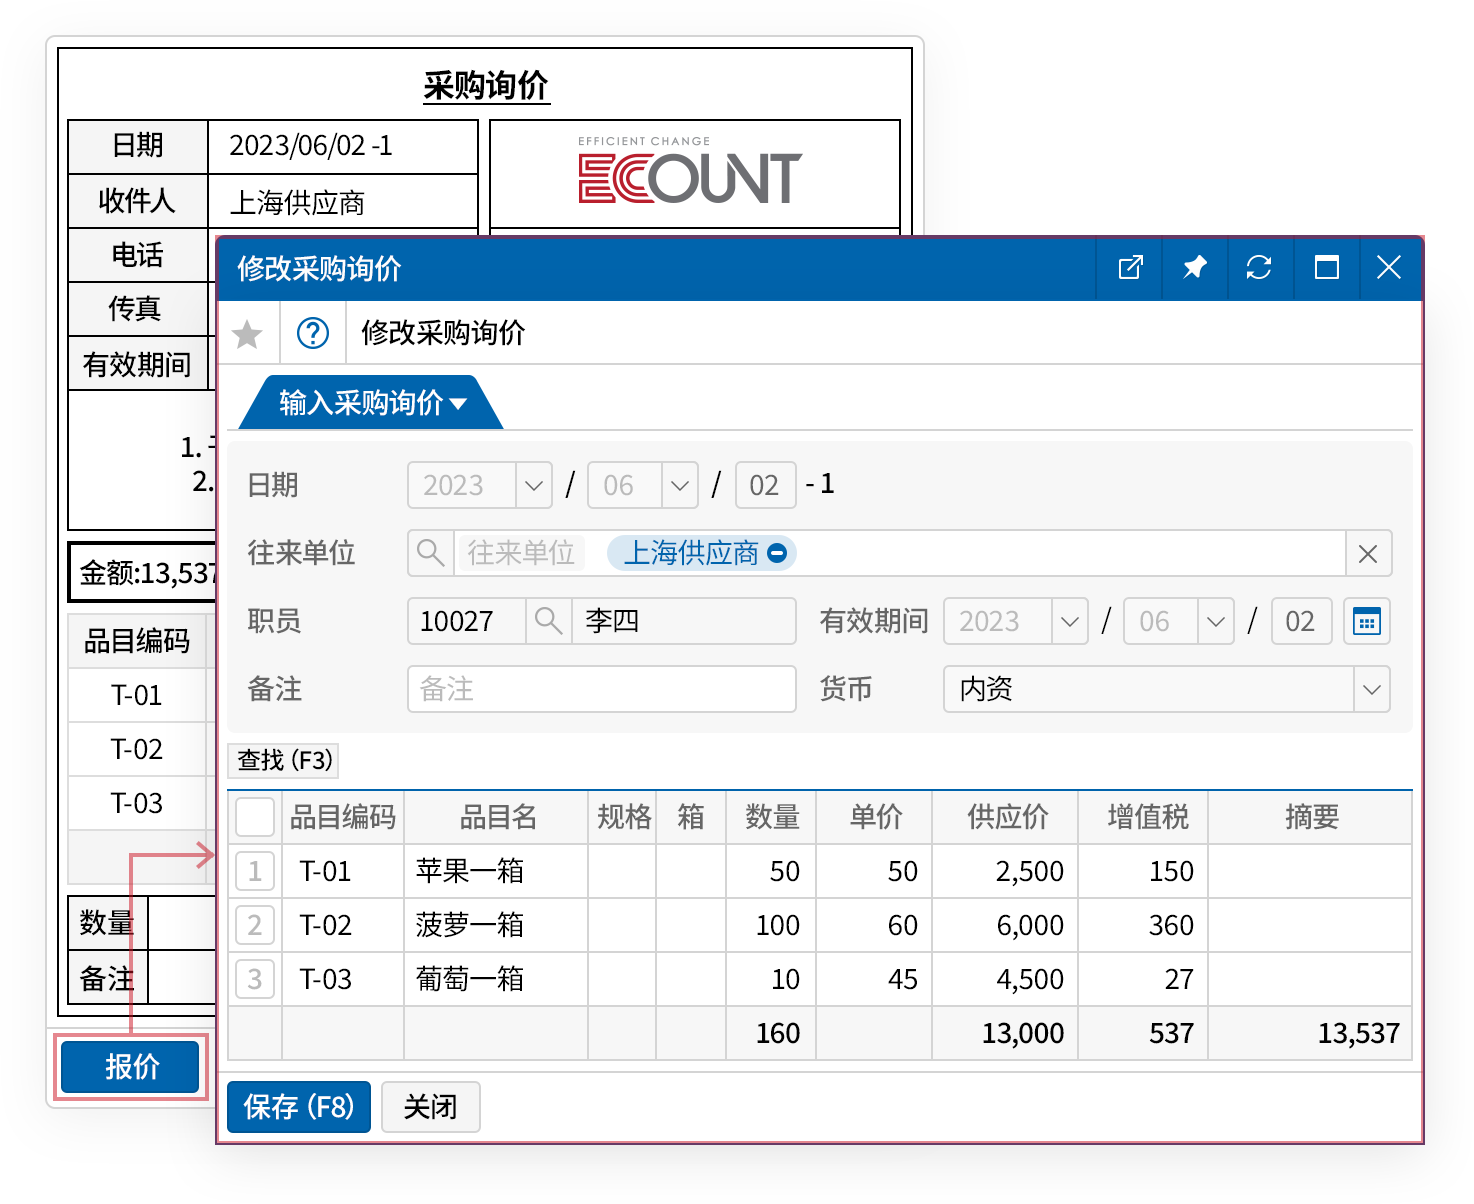Expand the month dropdown in 有效期间

(1215, 622)
